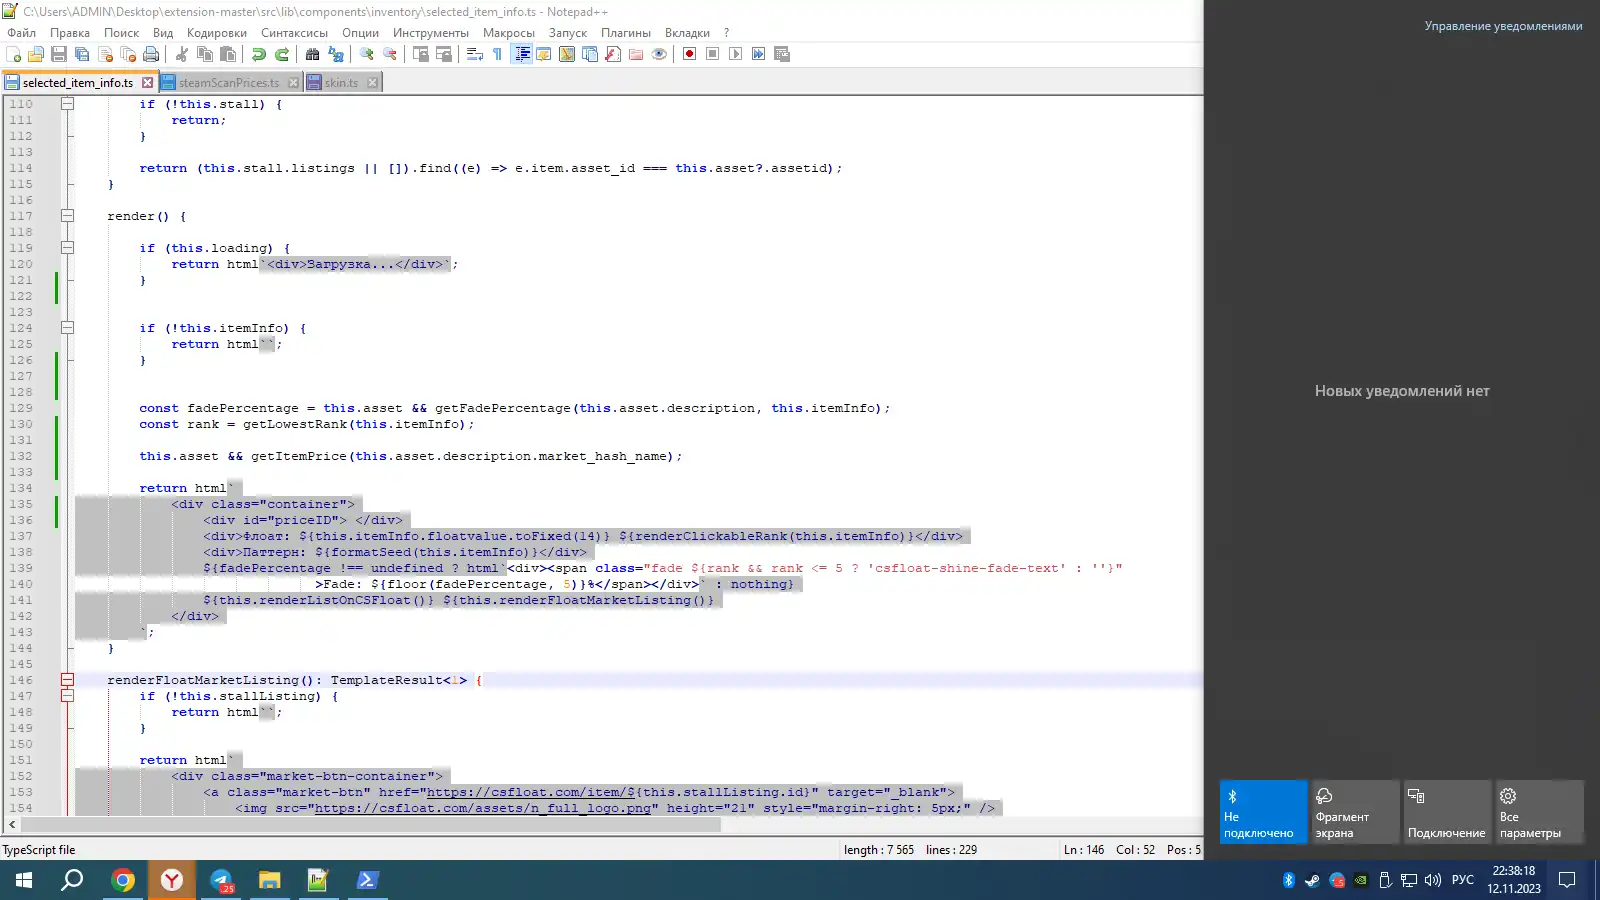Click Управление уведомлениями link
1600x900 pixels.
click(1503, 26)
